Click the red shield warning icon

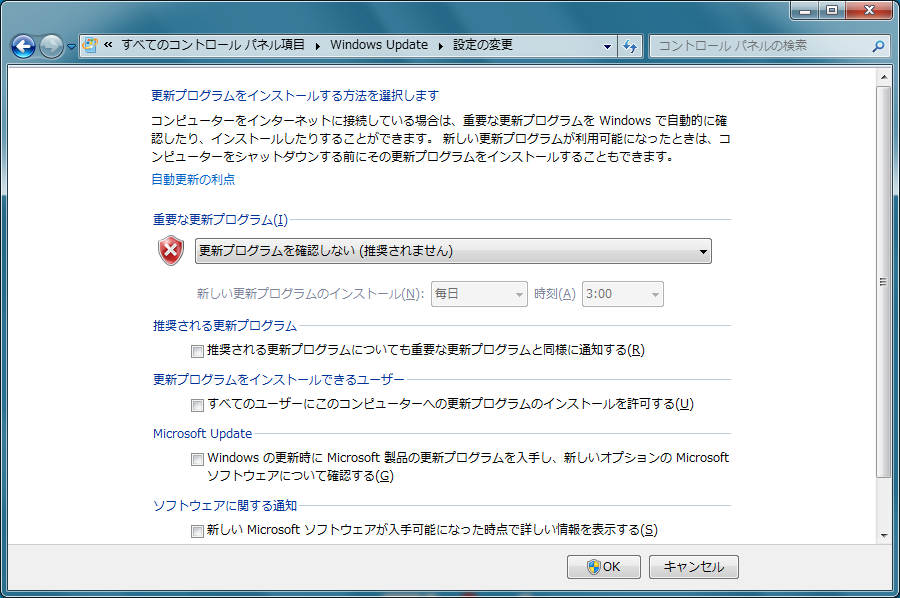pyautogui.click(x=171, y=251)
